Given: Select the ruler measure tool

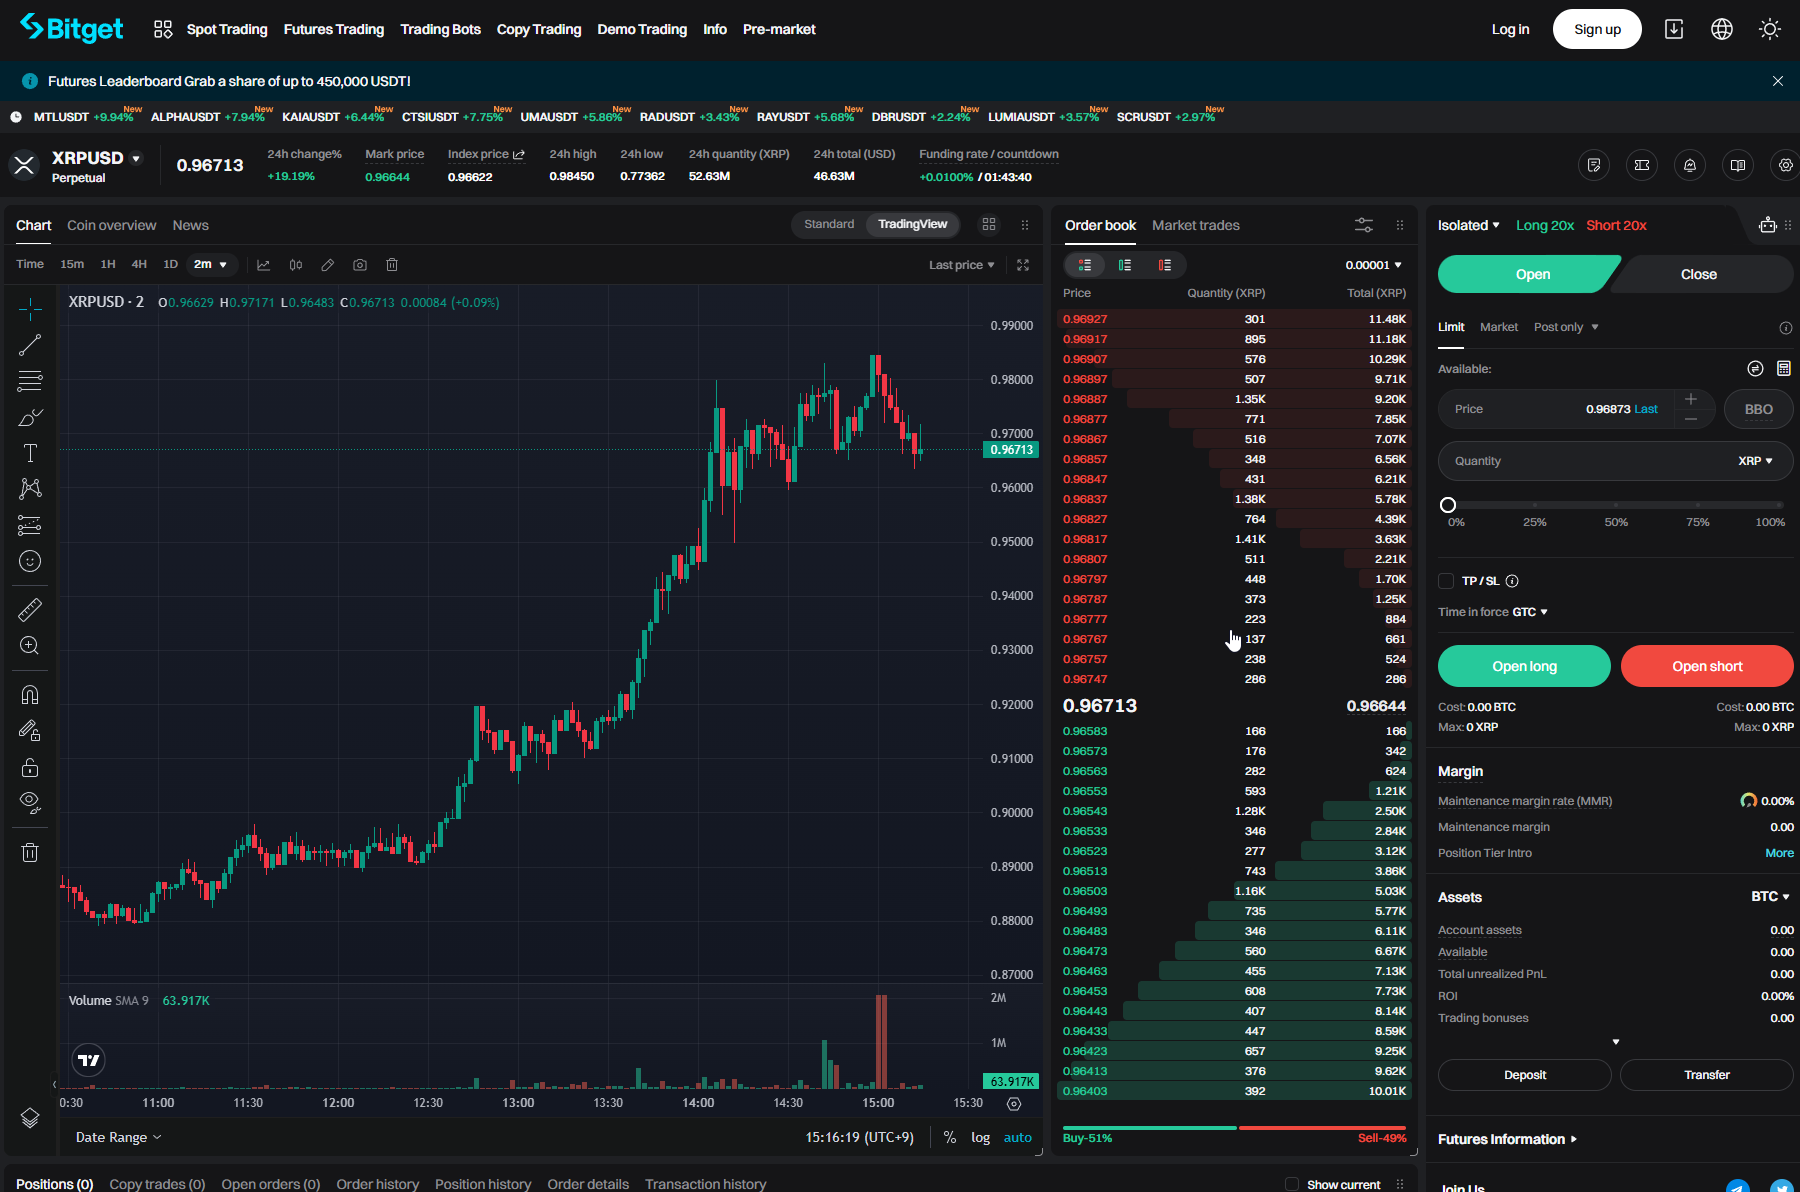Looking at the screenshot, I should [30, 609].
